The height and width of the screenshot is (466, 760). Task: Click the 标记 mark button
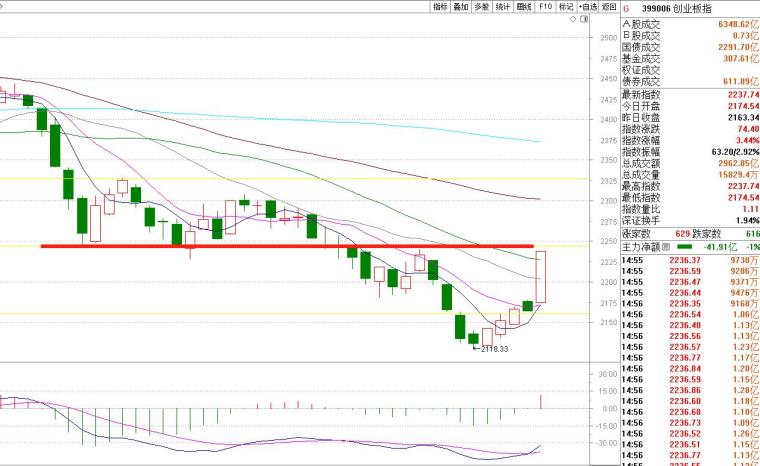point(566,6)
